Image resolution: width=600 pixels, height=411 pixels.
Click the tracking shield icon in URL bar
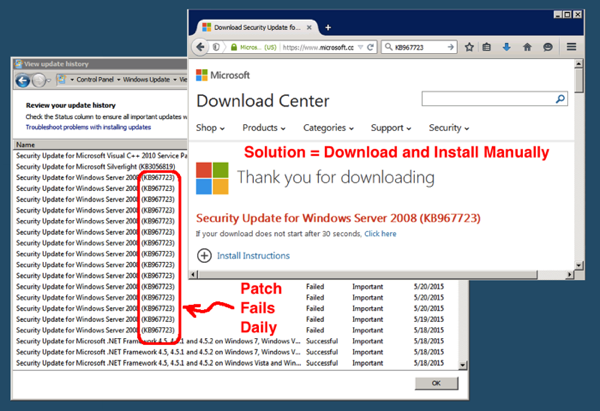(x=216, y=47)
